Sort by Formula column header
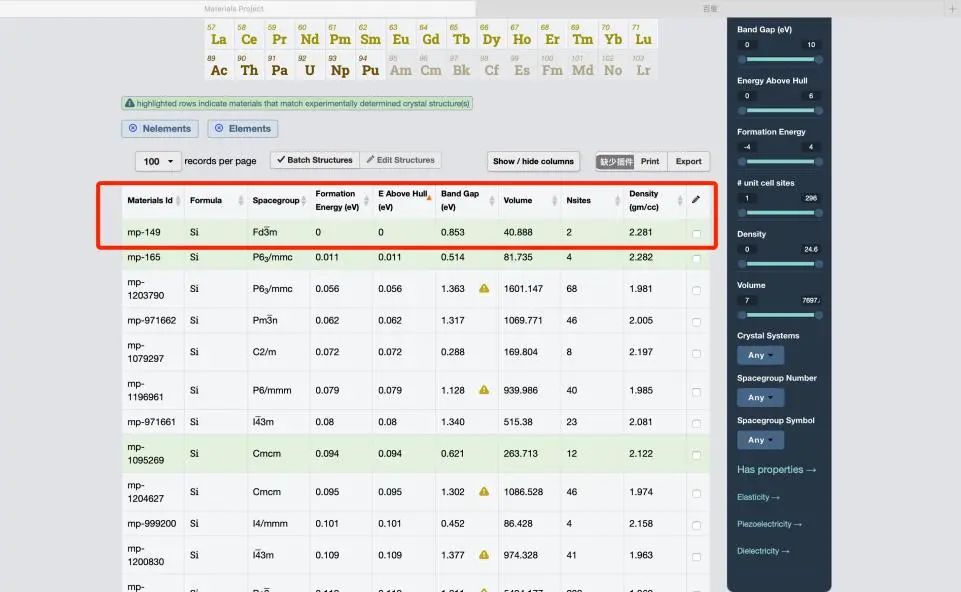 pyautogui.click(x=216, y=200)
